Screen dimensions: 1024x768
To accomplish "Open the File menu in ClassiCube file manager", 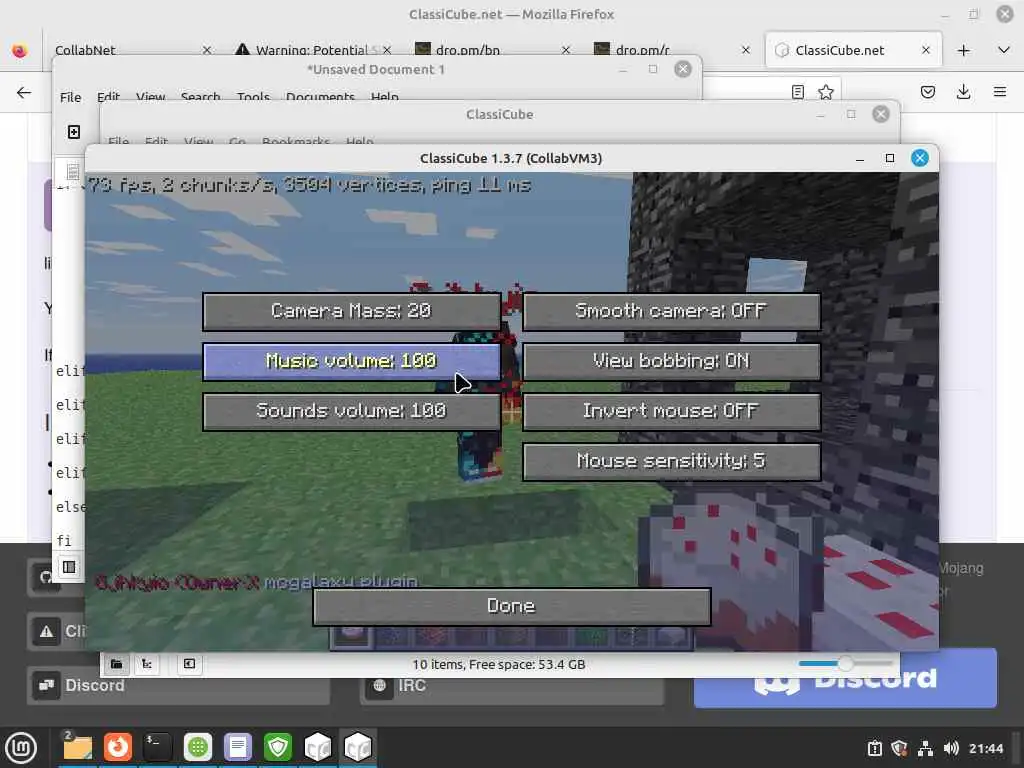I will 118,141.
